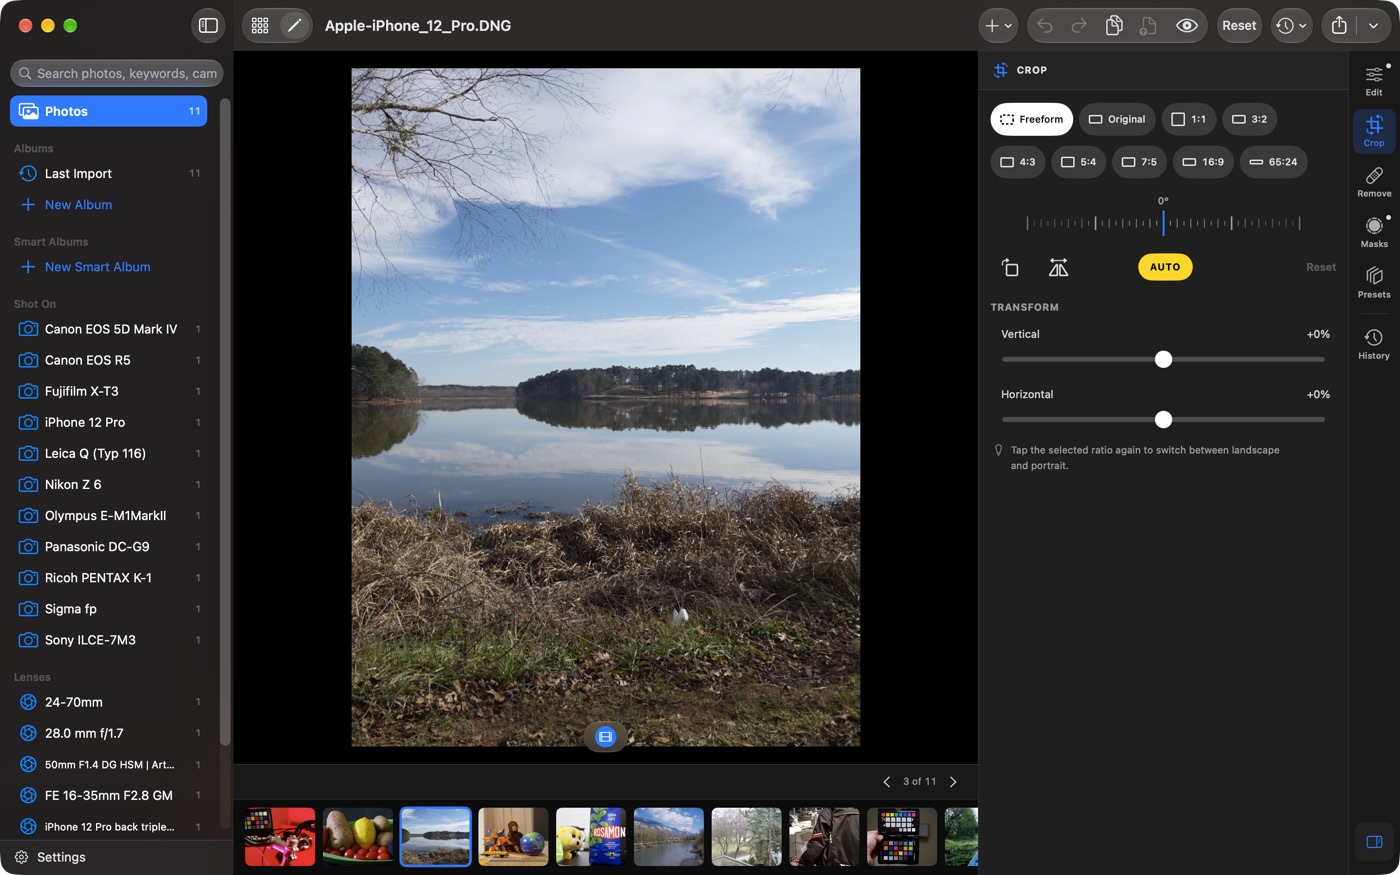Toggle the before/after eye preview
The height and width of the screenshot is (875, 1400).
click(x=1187, y=26)
